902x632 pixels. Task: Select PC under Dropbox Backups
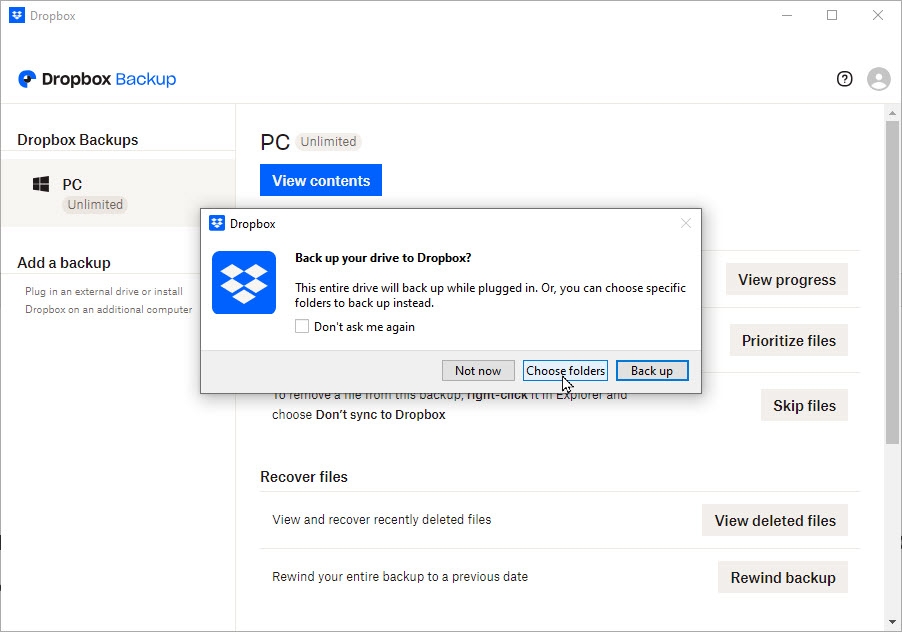tap(72, 184)
